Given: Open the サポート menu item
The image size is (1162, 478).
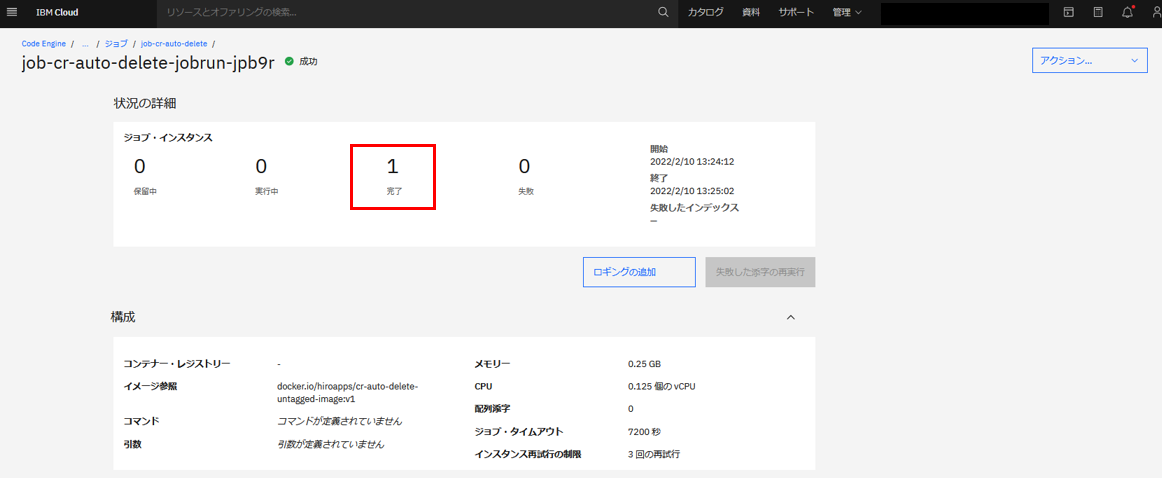Looking at the screenshot, I should [796, 13].
